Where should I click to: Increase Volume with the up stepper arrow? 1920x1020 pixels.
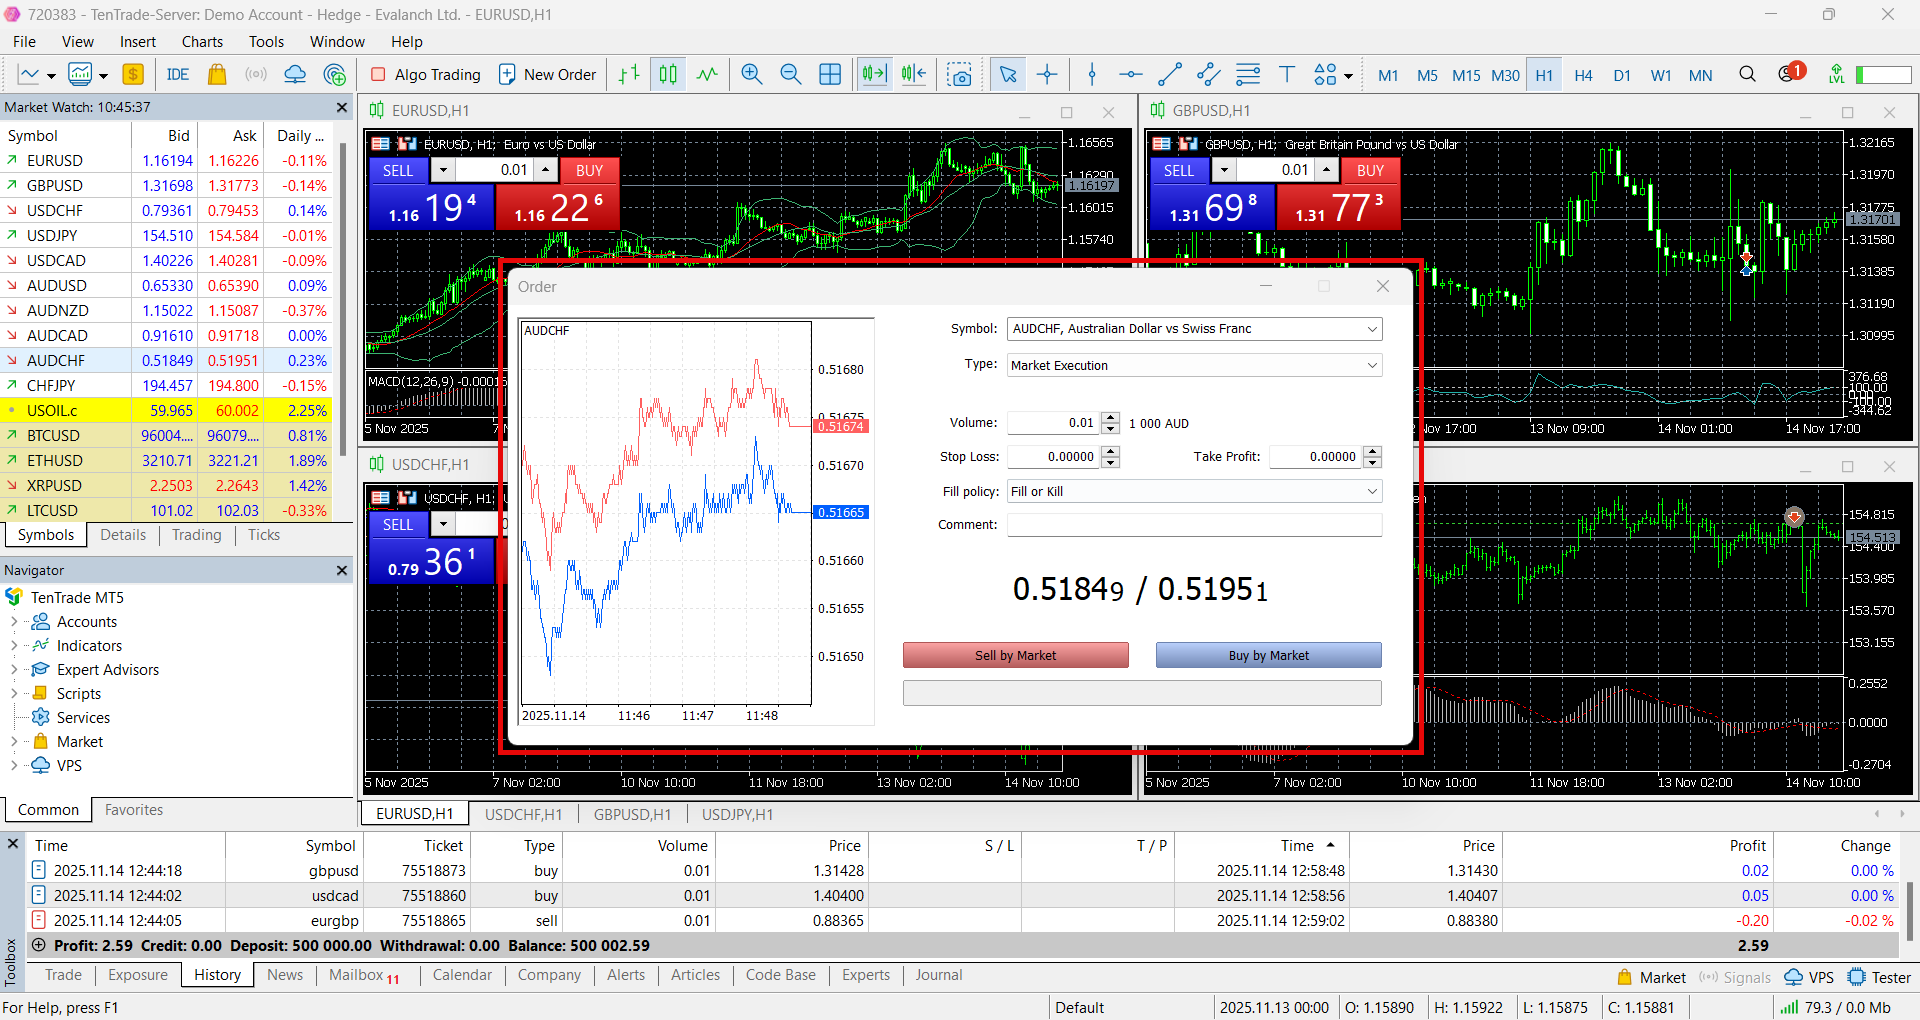1110,417
